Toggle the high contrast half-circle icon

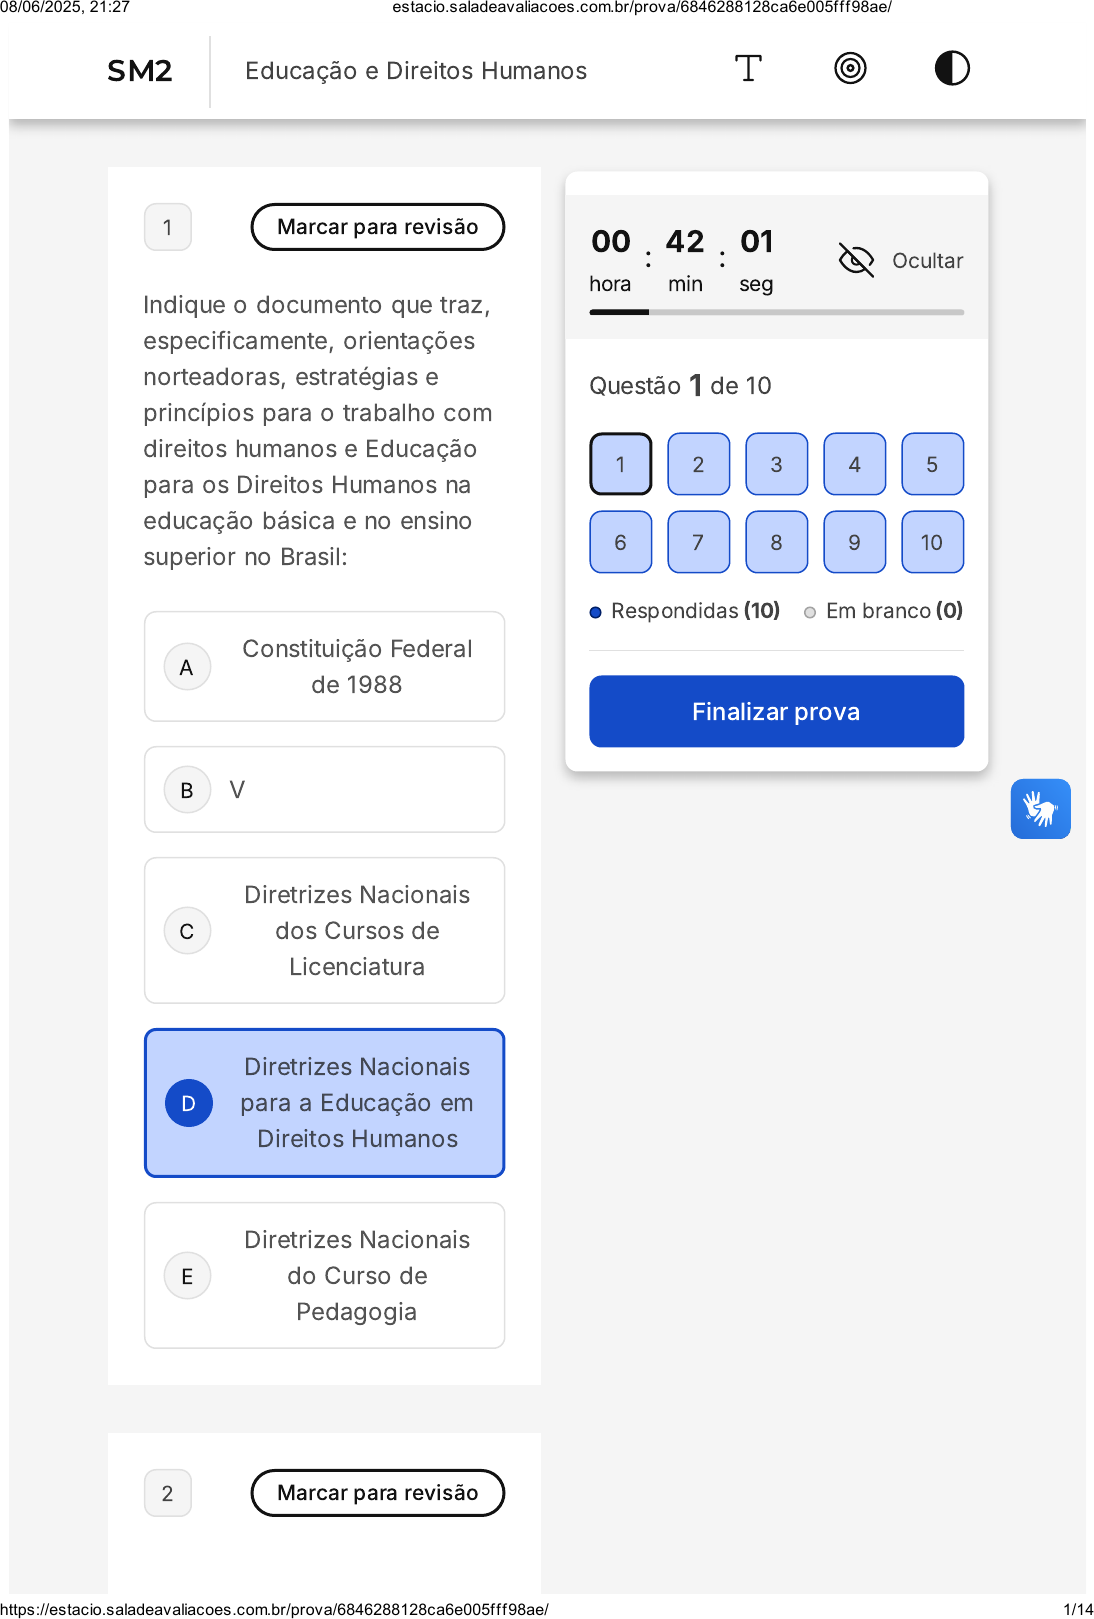[952, 69]
